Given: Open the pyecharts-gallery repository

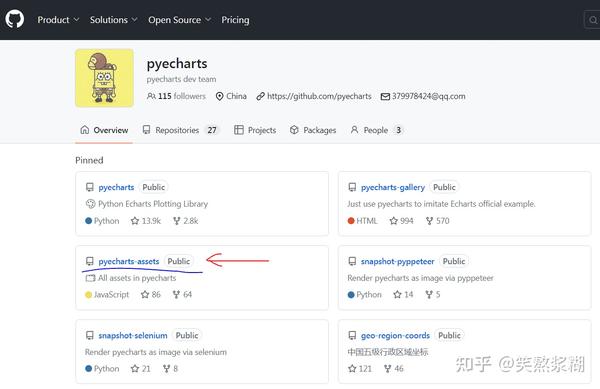Looking at the screenshot, I should pyautogui.click(x=393, y=187).
